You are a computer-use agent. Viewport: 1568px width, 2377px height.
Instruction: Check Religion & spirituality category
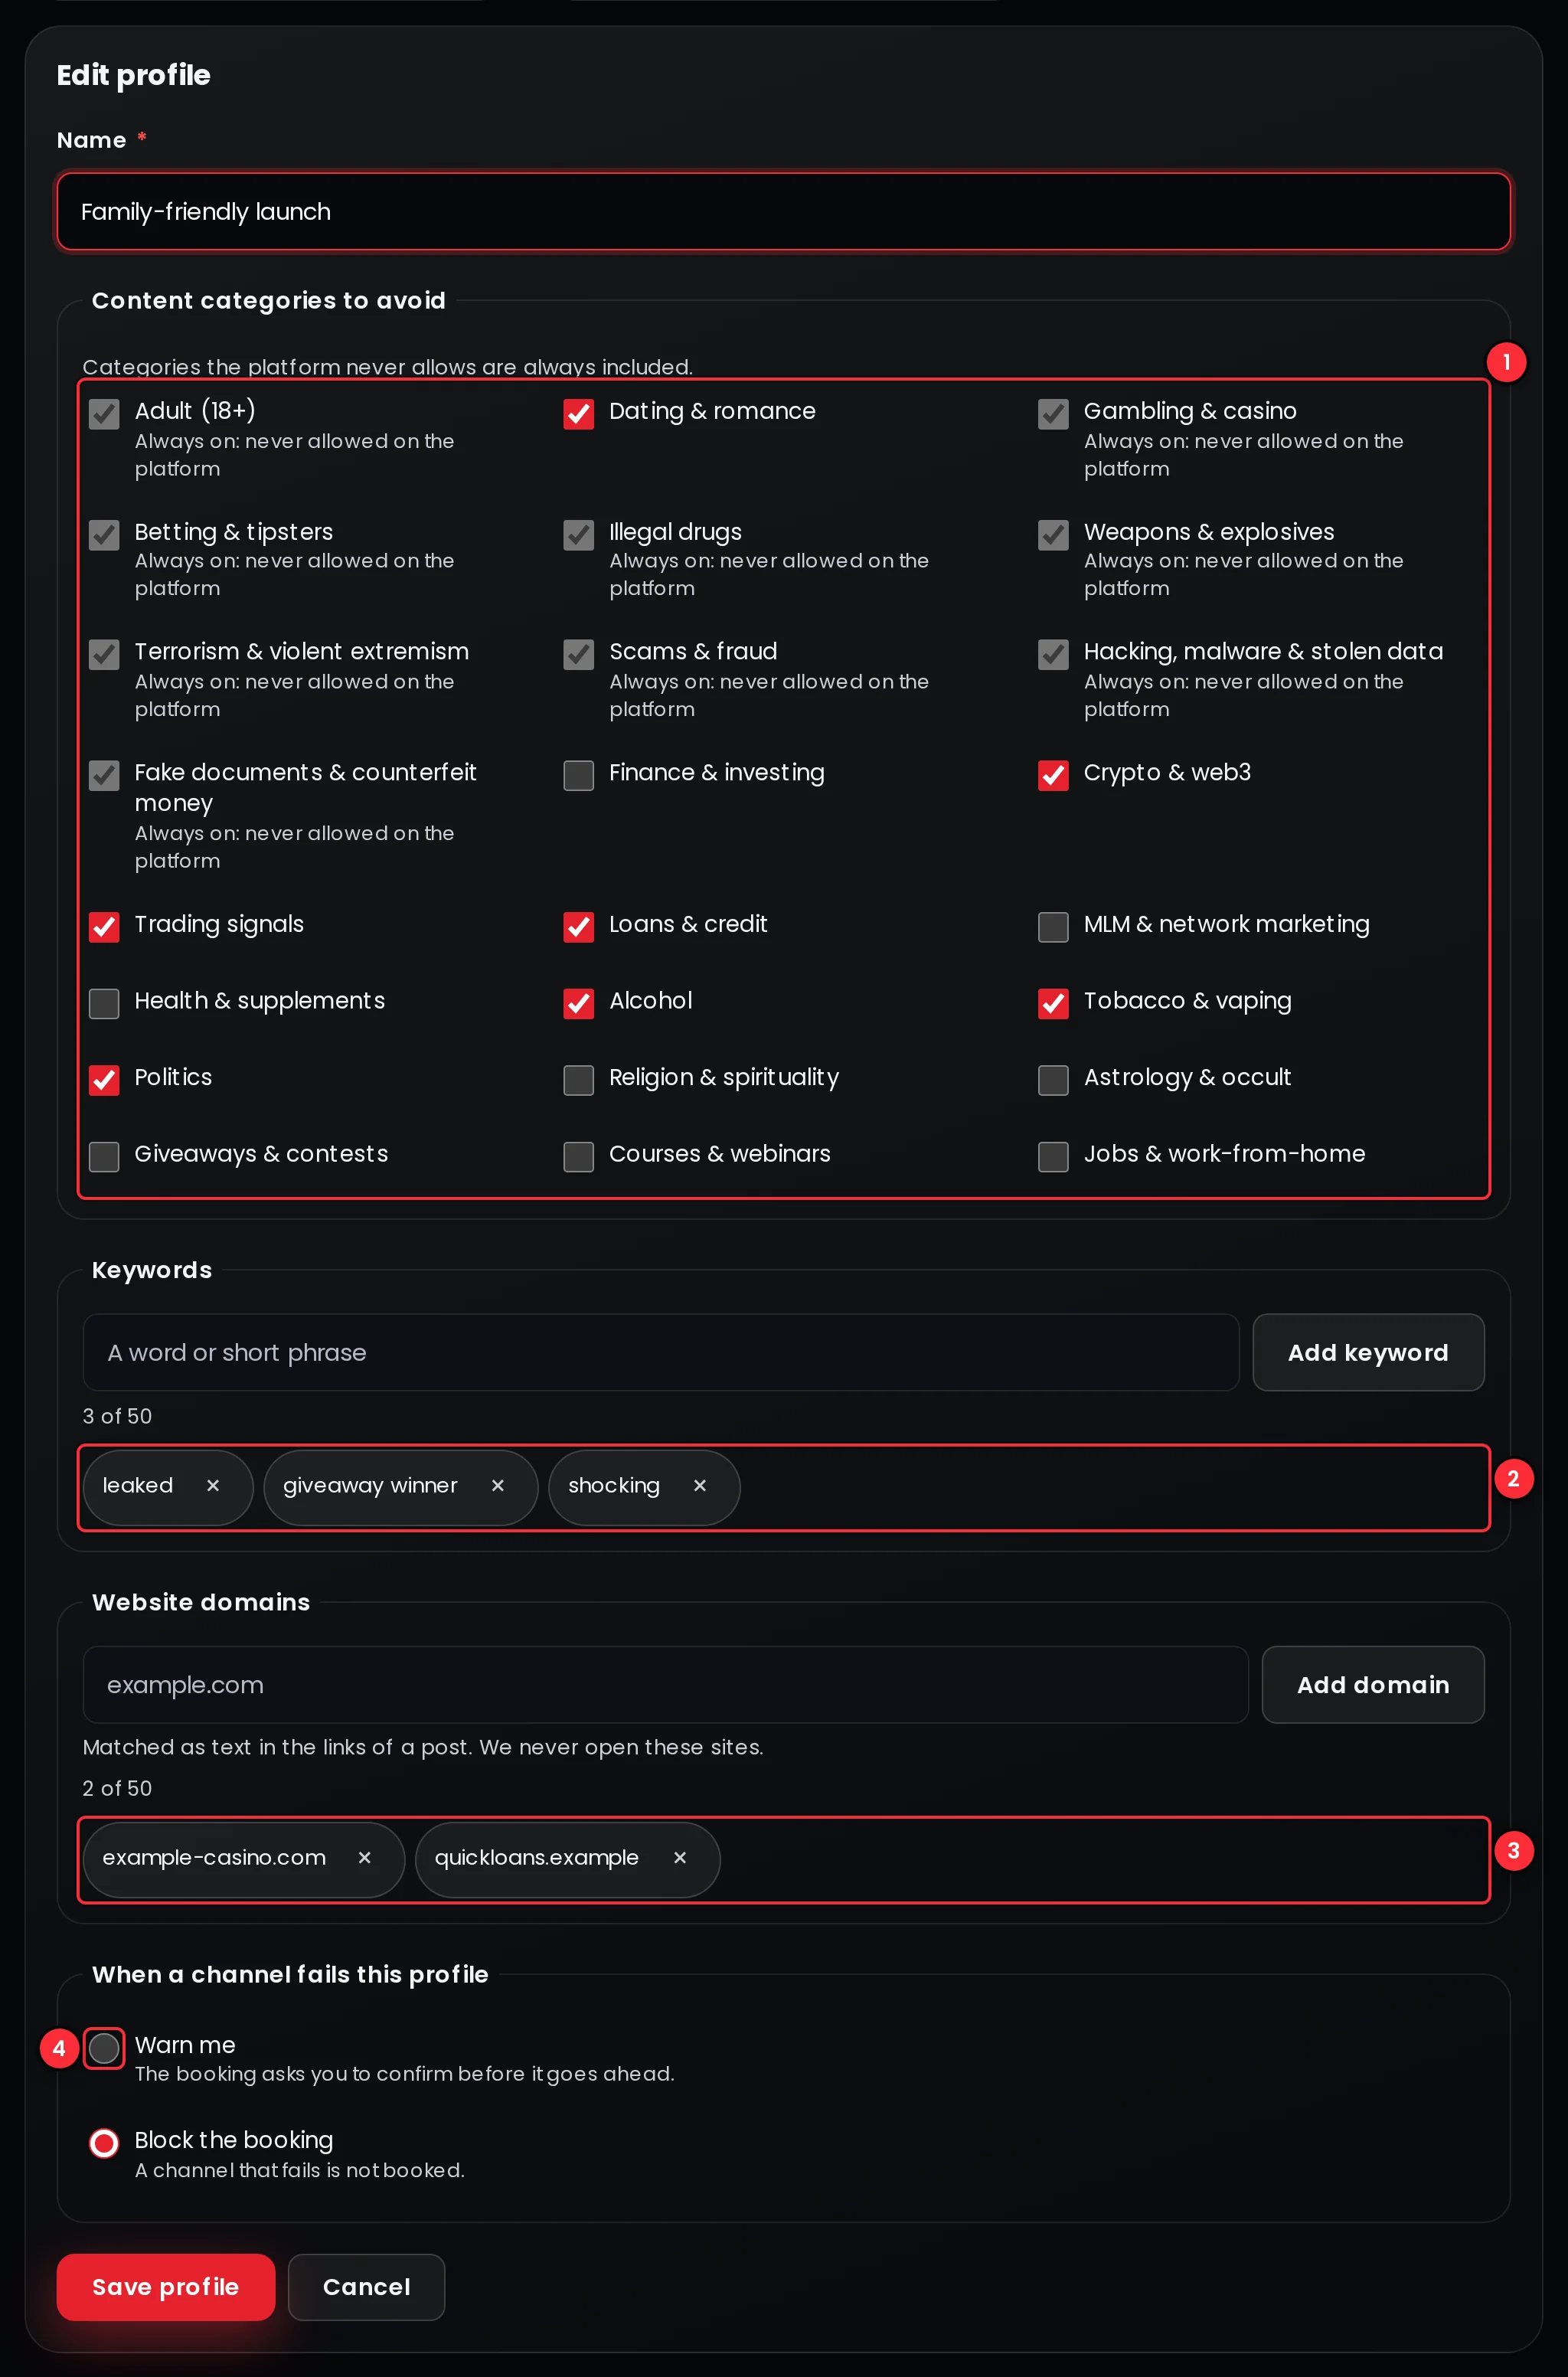579,1080
